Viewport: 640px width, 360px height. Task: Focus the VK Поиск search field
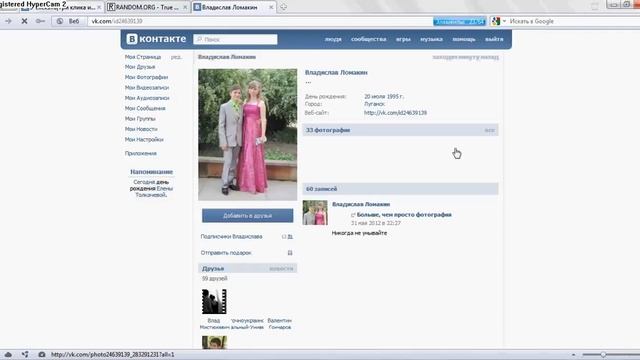pos(236,39)
